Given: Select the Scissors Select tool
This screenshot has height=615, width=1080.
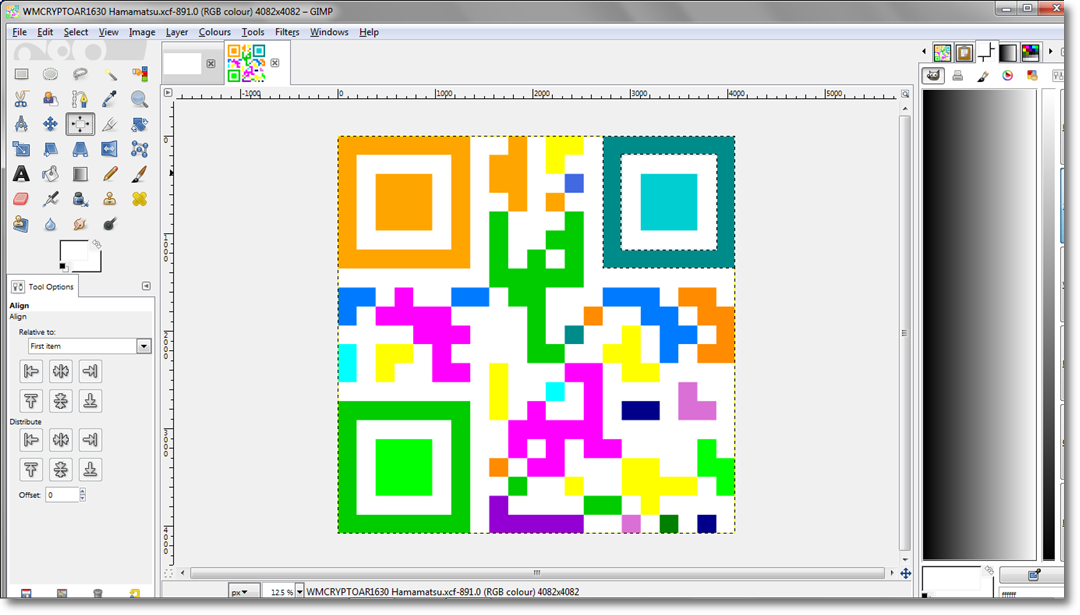Looking at the screenshot, I should 21,99.
